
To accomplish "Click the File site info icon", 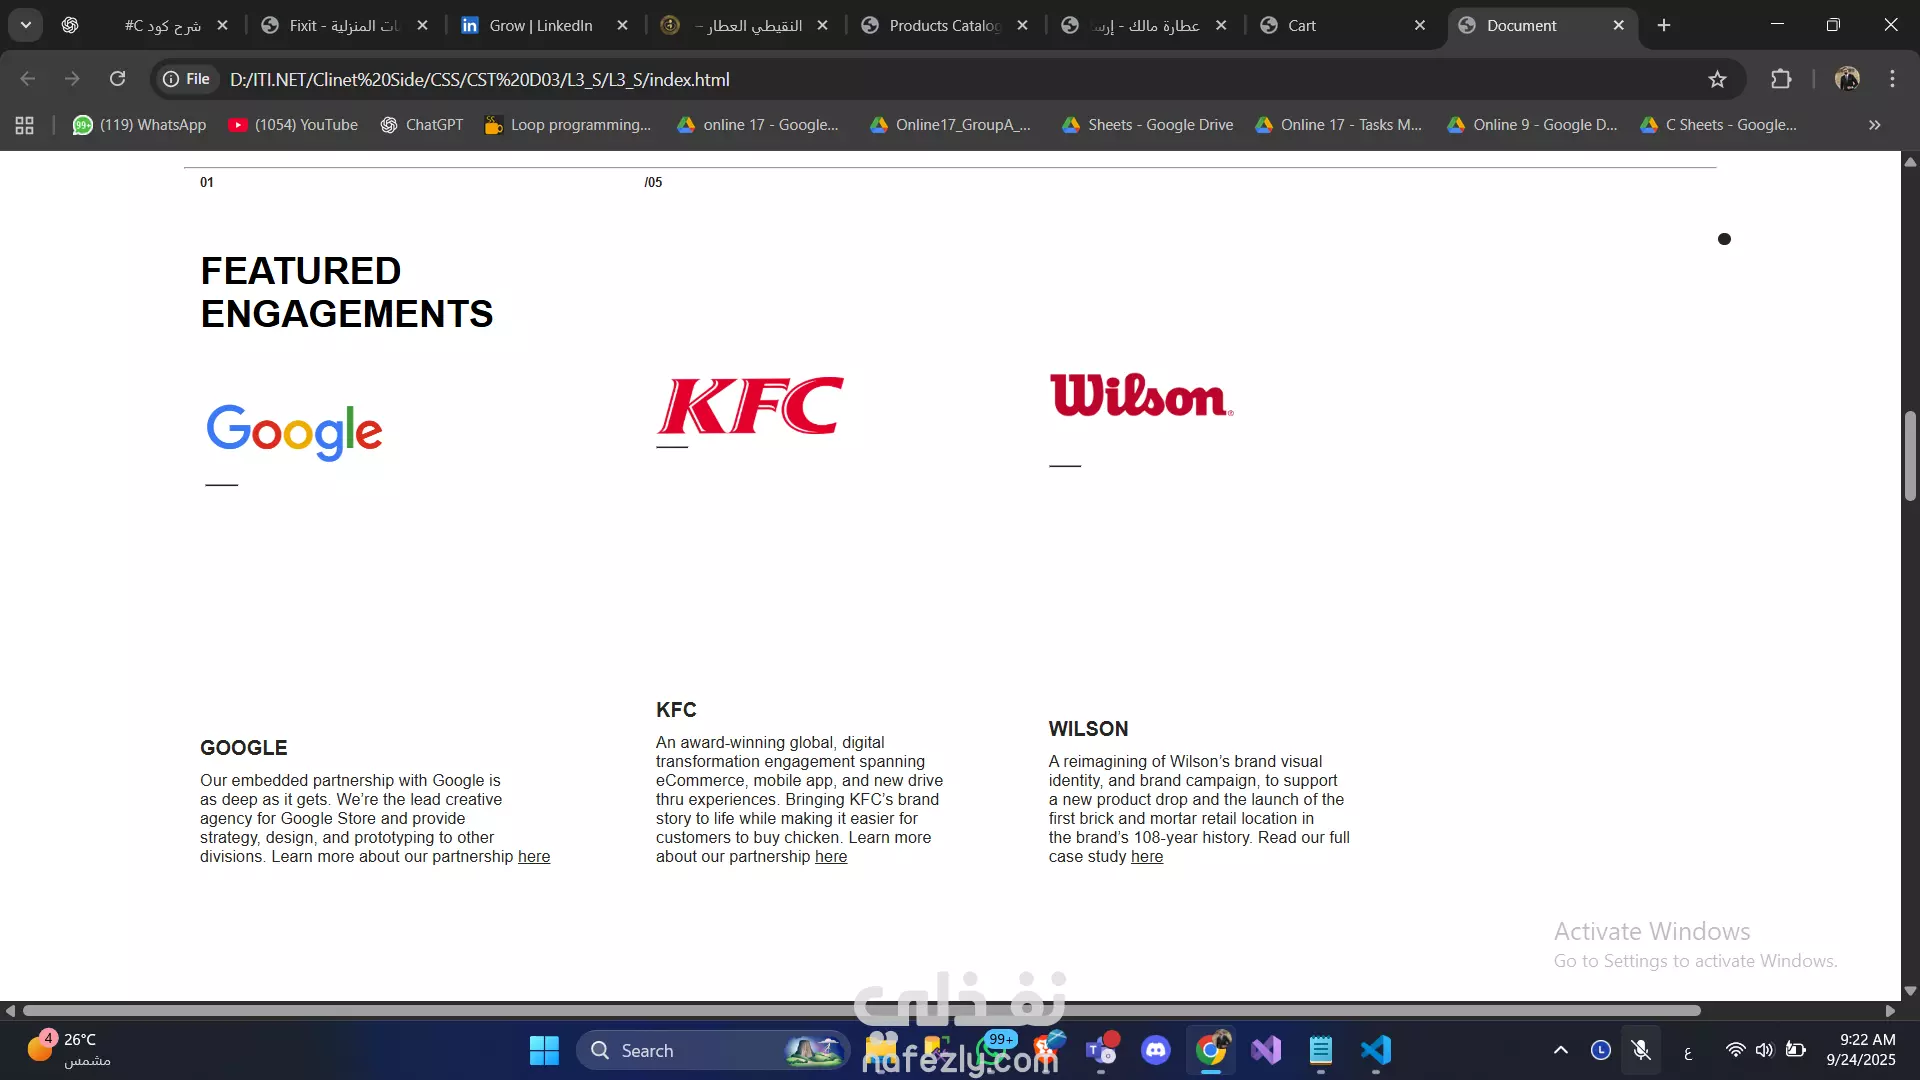I will click(x=187, y=79).
